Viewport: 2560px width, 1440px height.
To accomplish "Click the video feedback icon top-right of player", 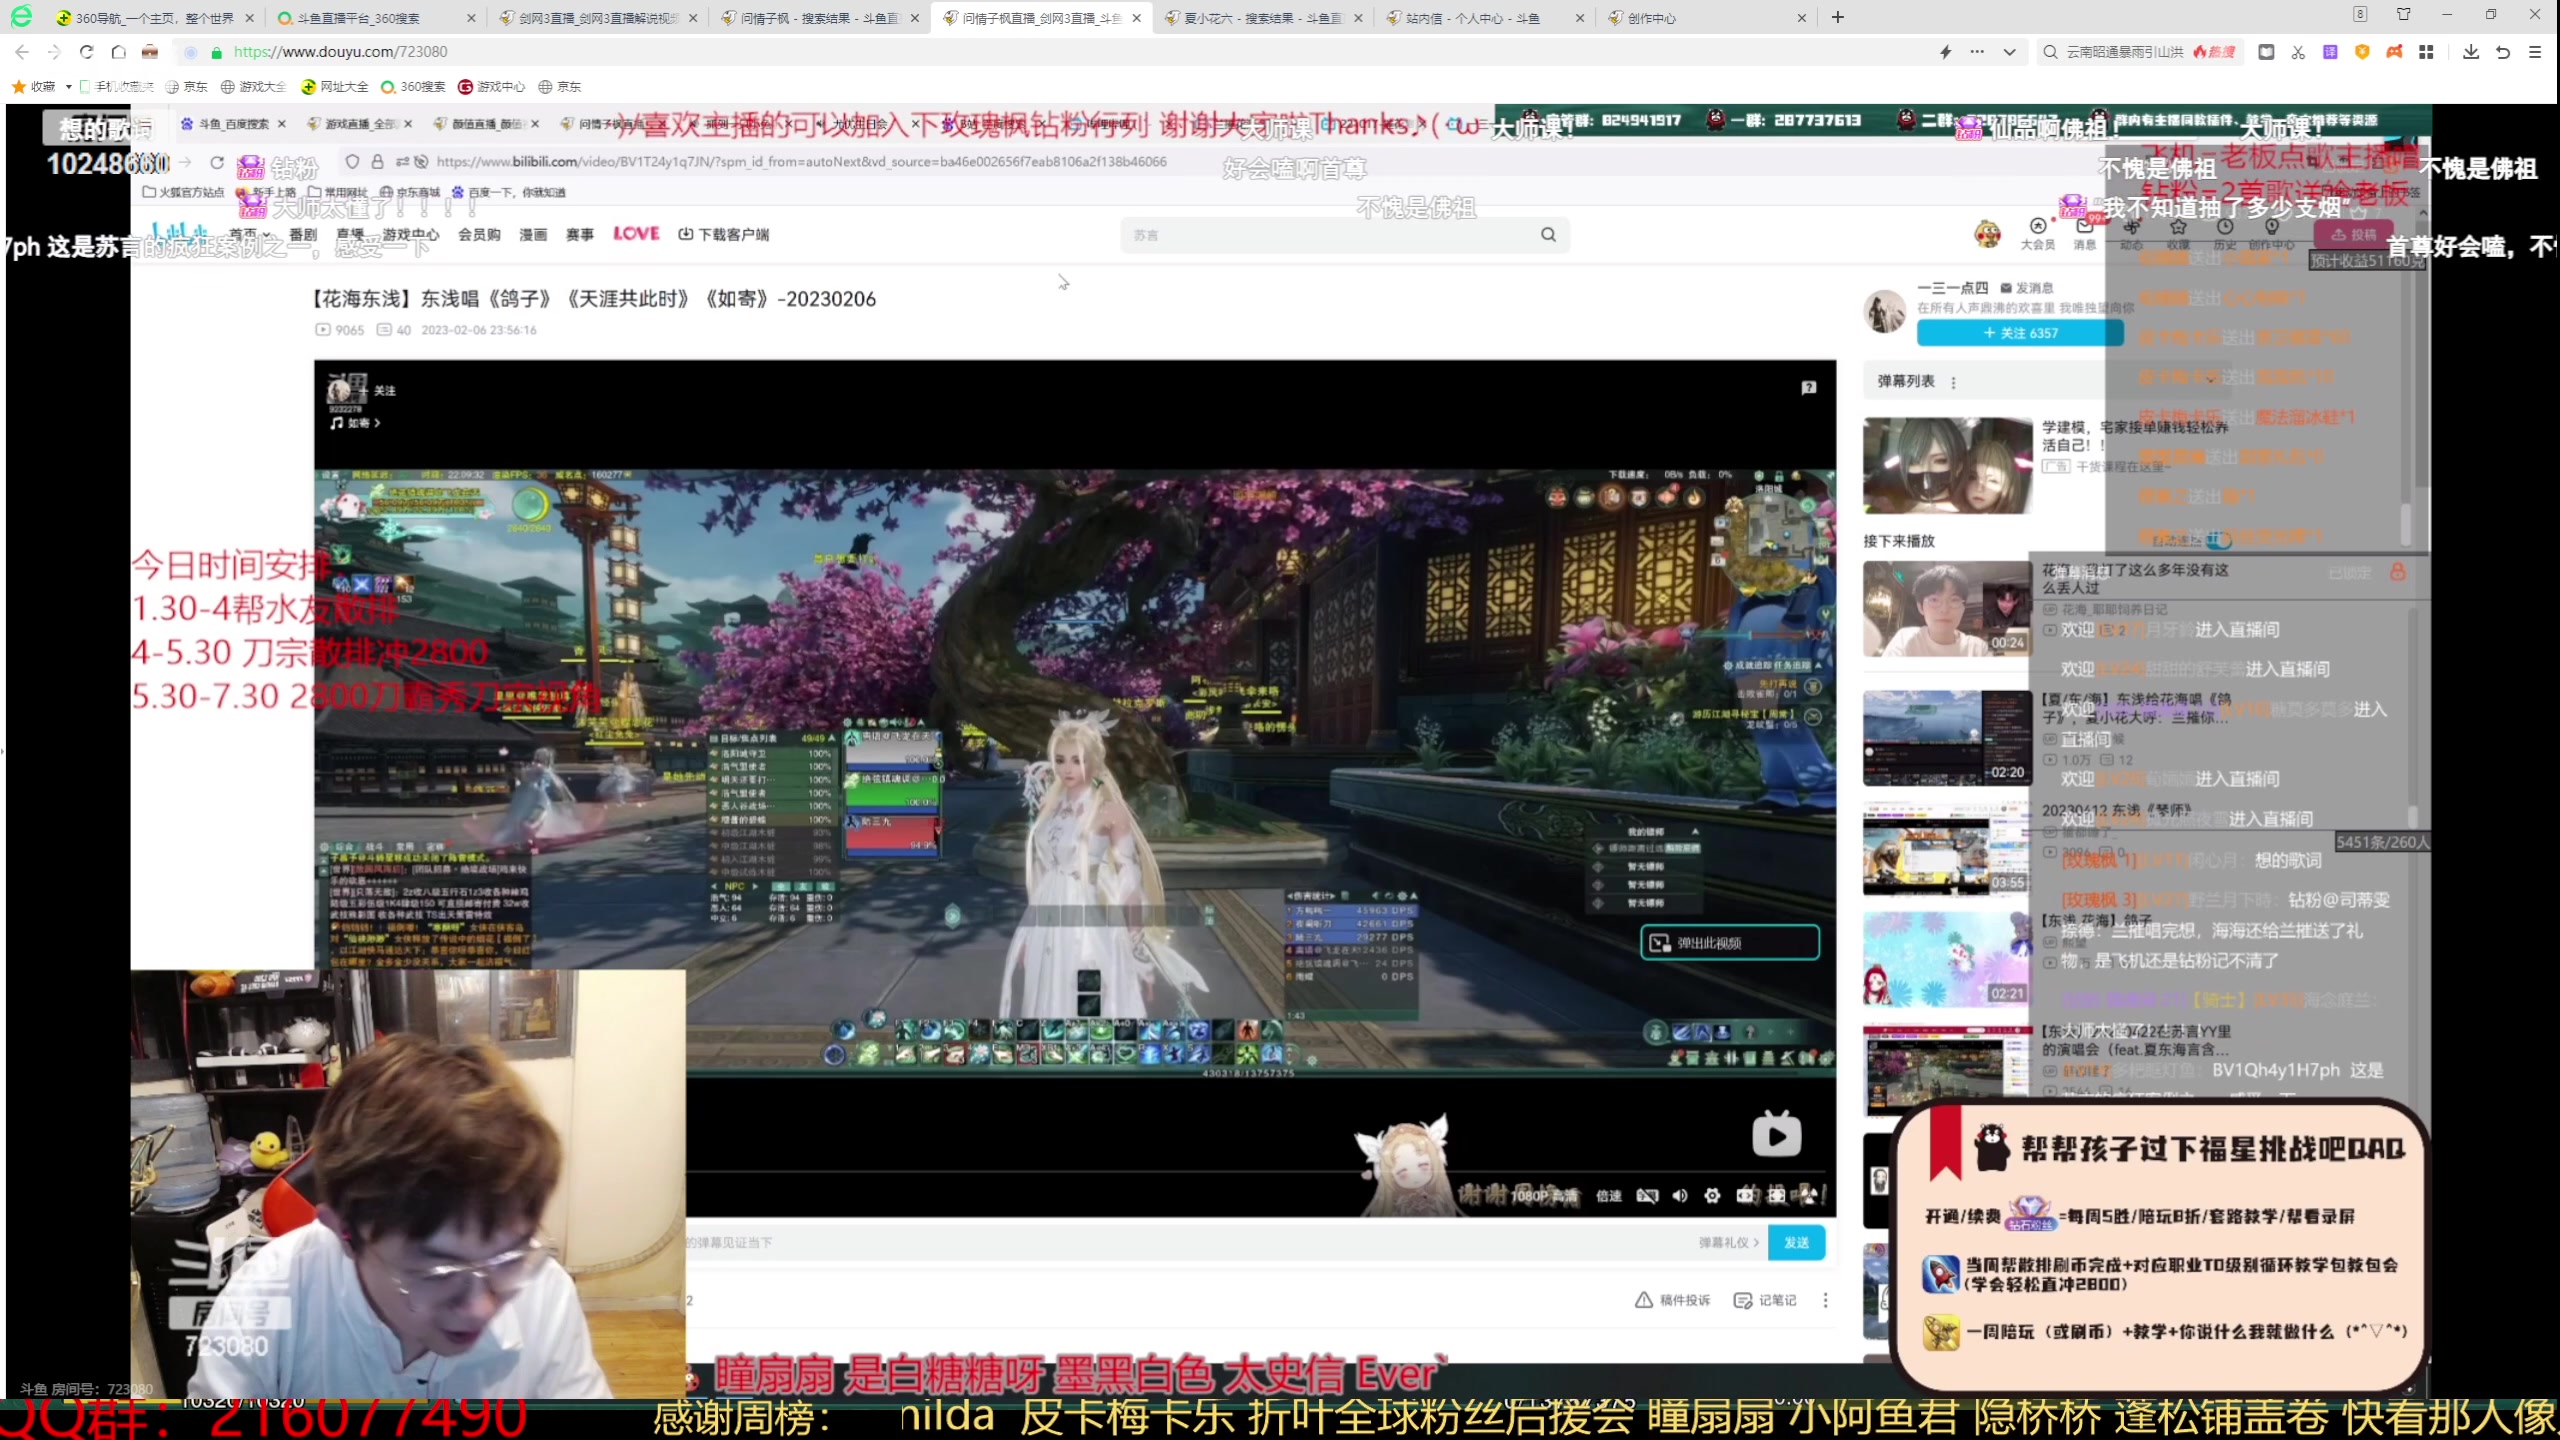I will point(1808,388).
